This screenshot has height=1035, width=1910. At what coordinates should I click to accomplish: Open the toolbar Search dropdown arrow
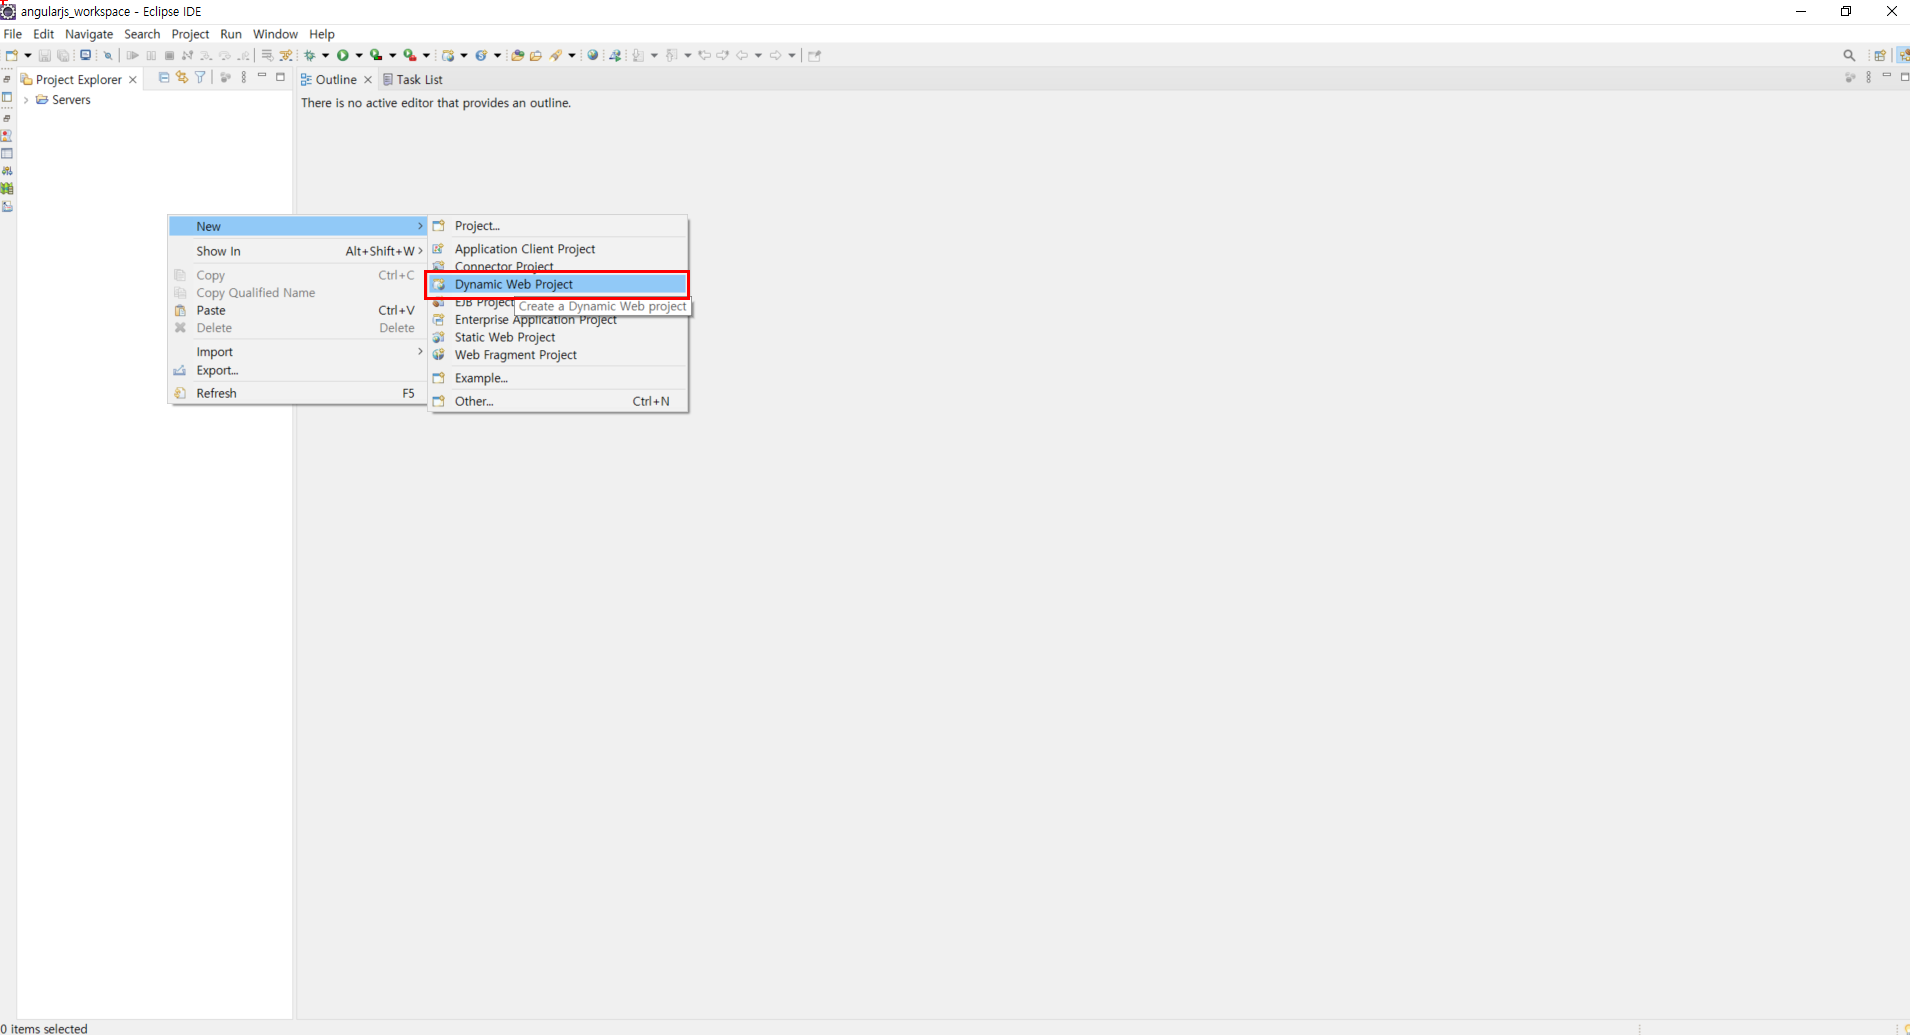pos(572,55)
